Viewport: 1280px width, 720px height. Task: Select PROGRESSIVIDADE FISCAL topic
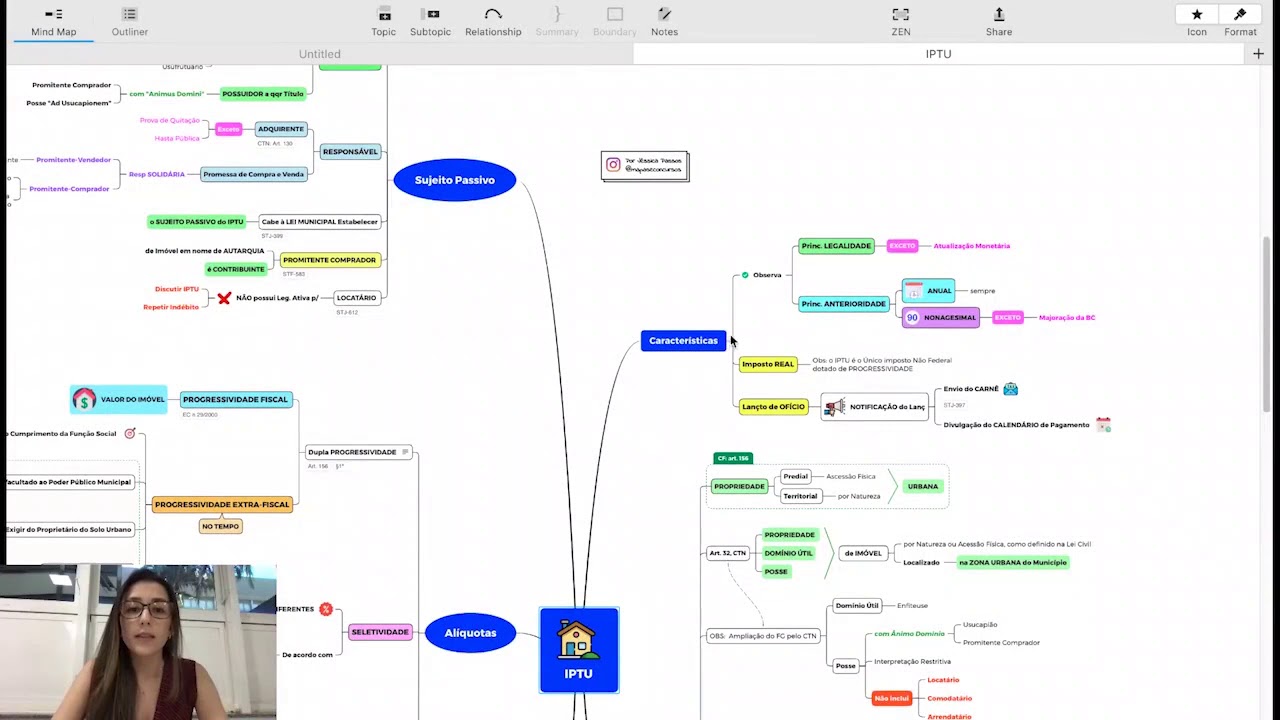235,399
